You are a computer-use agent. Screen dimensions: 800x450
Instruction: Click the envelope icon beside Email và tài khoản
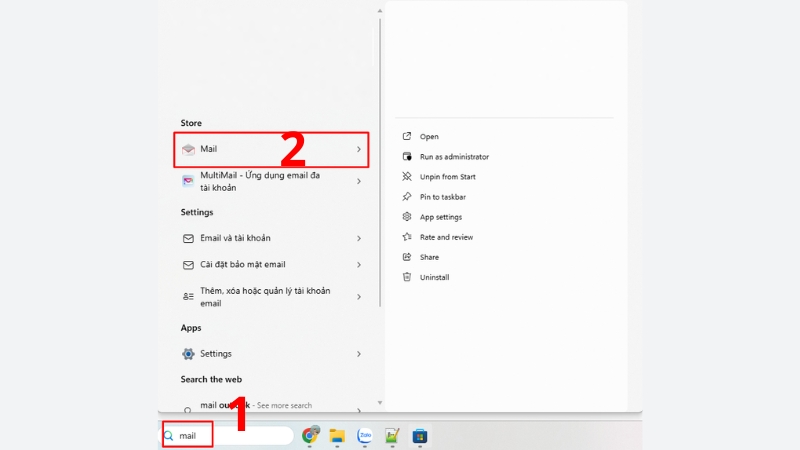188,238
